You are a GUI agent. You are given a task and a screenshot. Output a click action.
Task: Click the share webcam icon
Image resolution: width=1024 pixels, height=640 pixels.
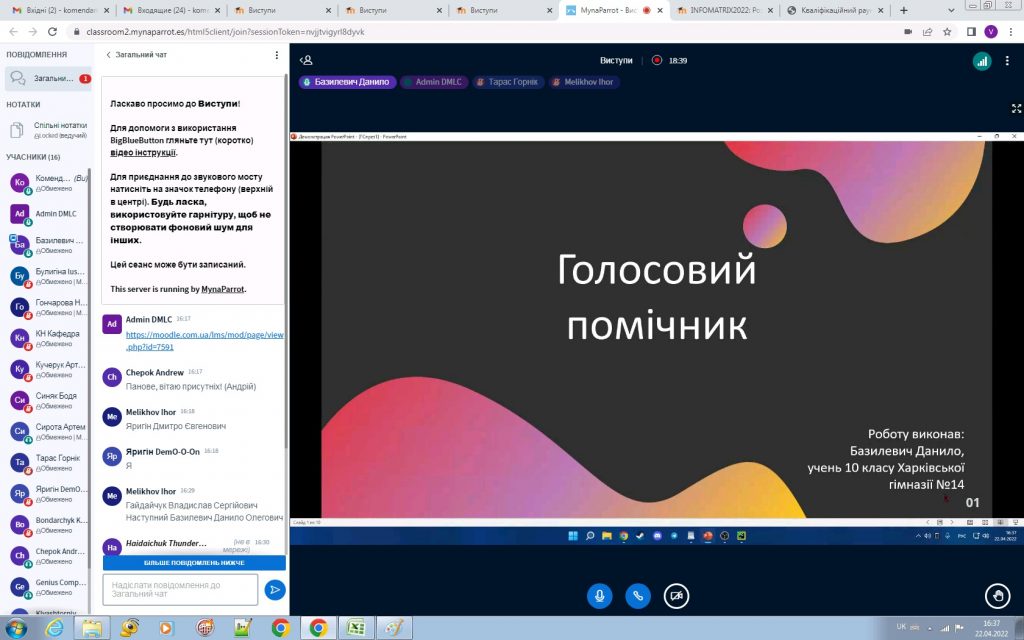point(677,596)
